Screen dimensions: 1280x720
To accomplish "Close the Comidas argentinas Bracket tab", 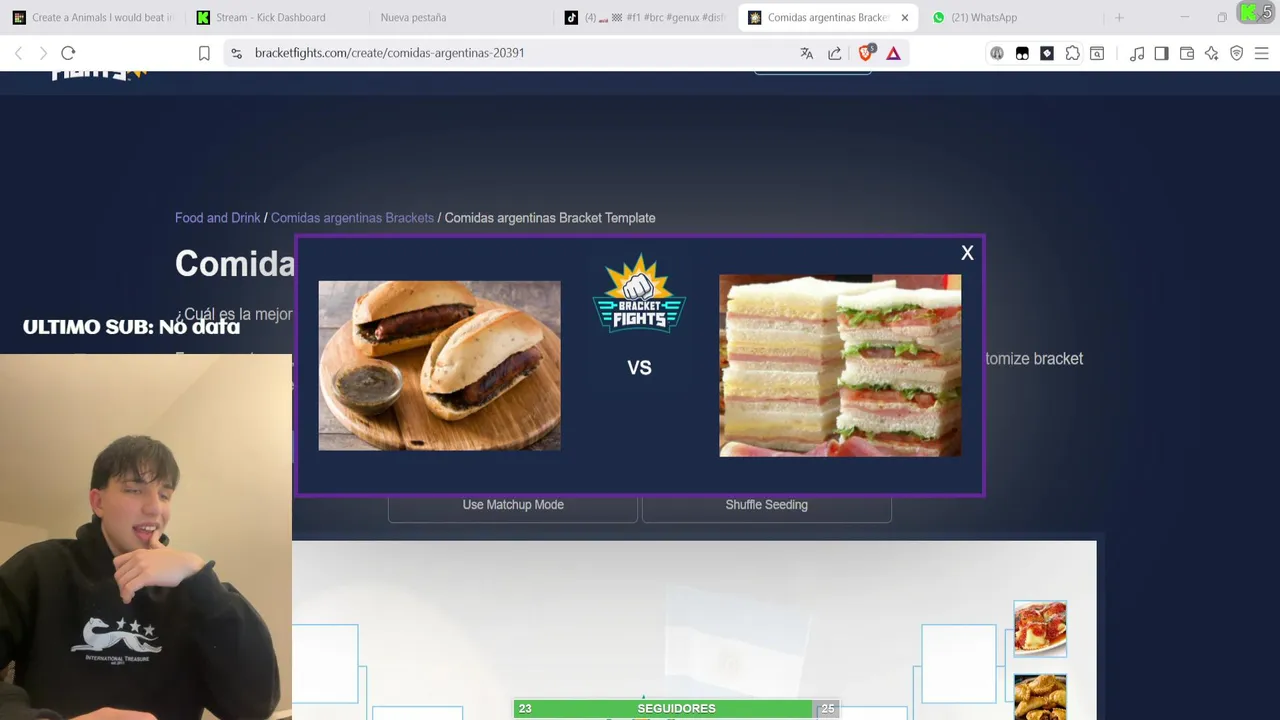I will (904, 17).
